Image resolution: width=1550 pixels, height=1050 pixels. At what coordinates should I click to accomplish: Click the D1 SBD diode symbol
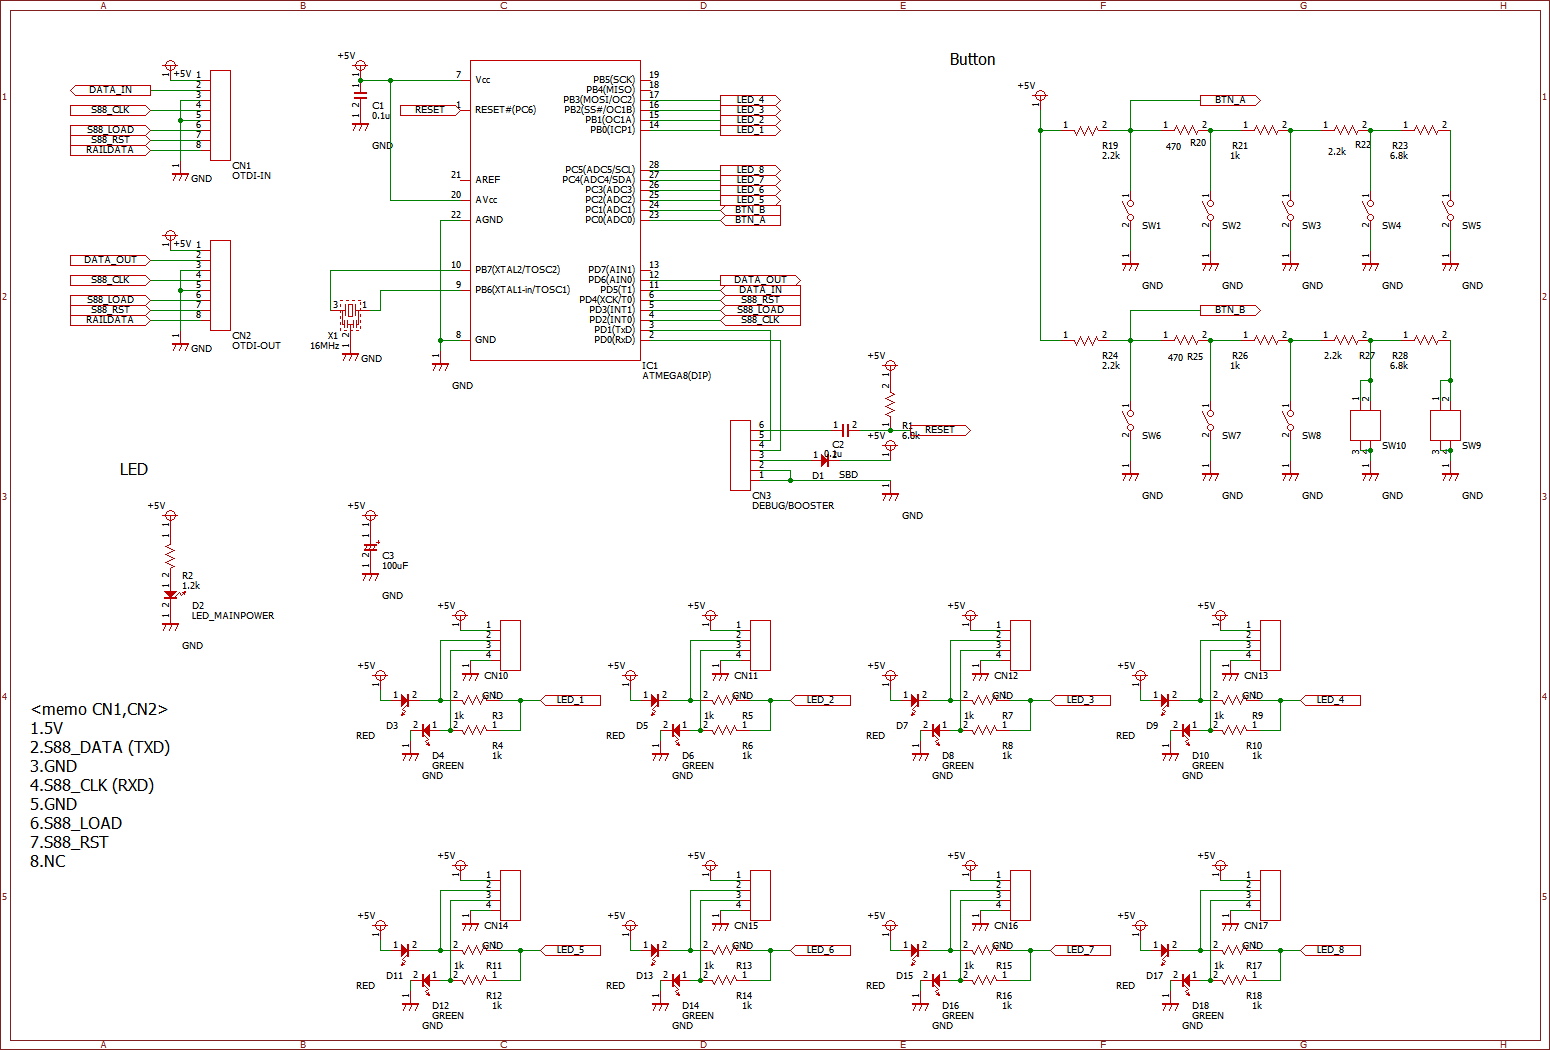click(x=825, y=460)
